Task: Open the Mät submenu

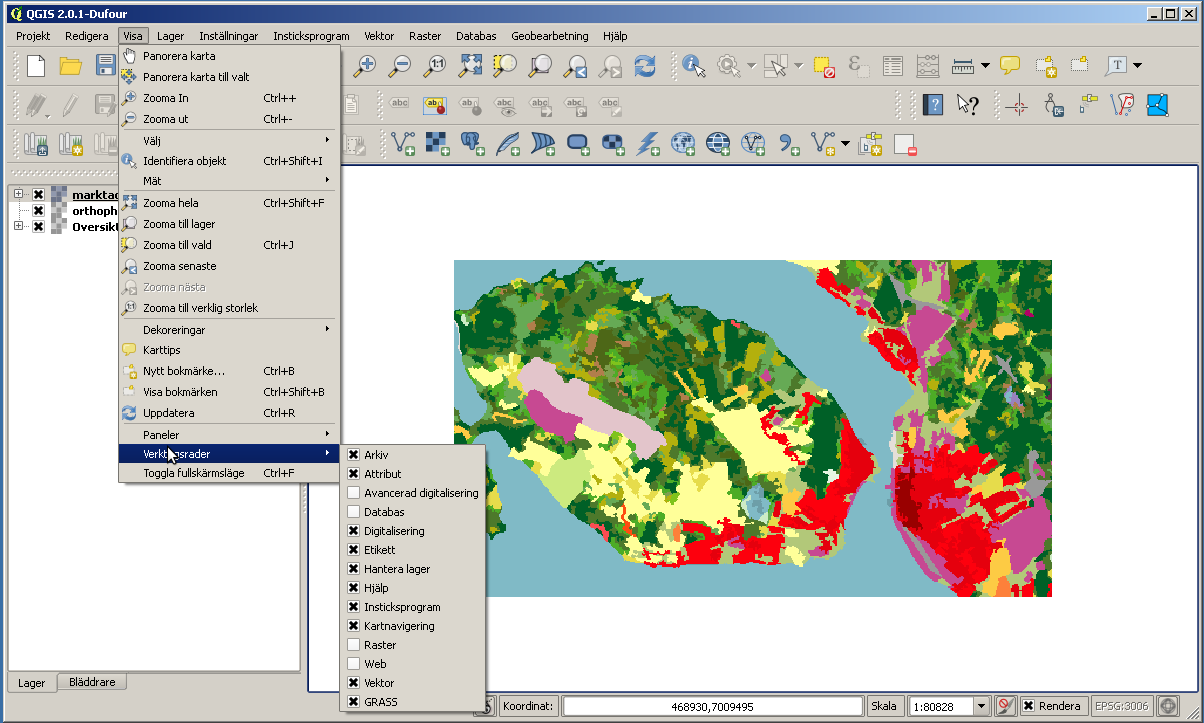Action: tap(229, 181)
